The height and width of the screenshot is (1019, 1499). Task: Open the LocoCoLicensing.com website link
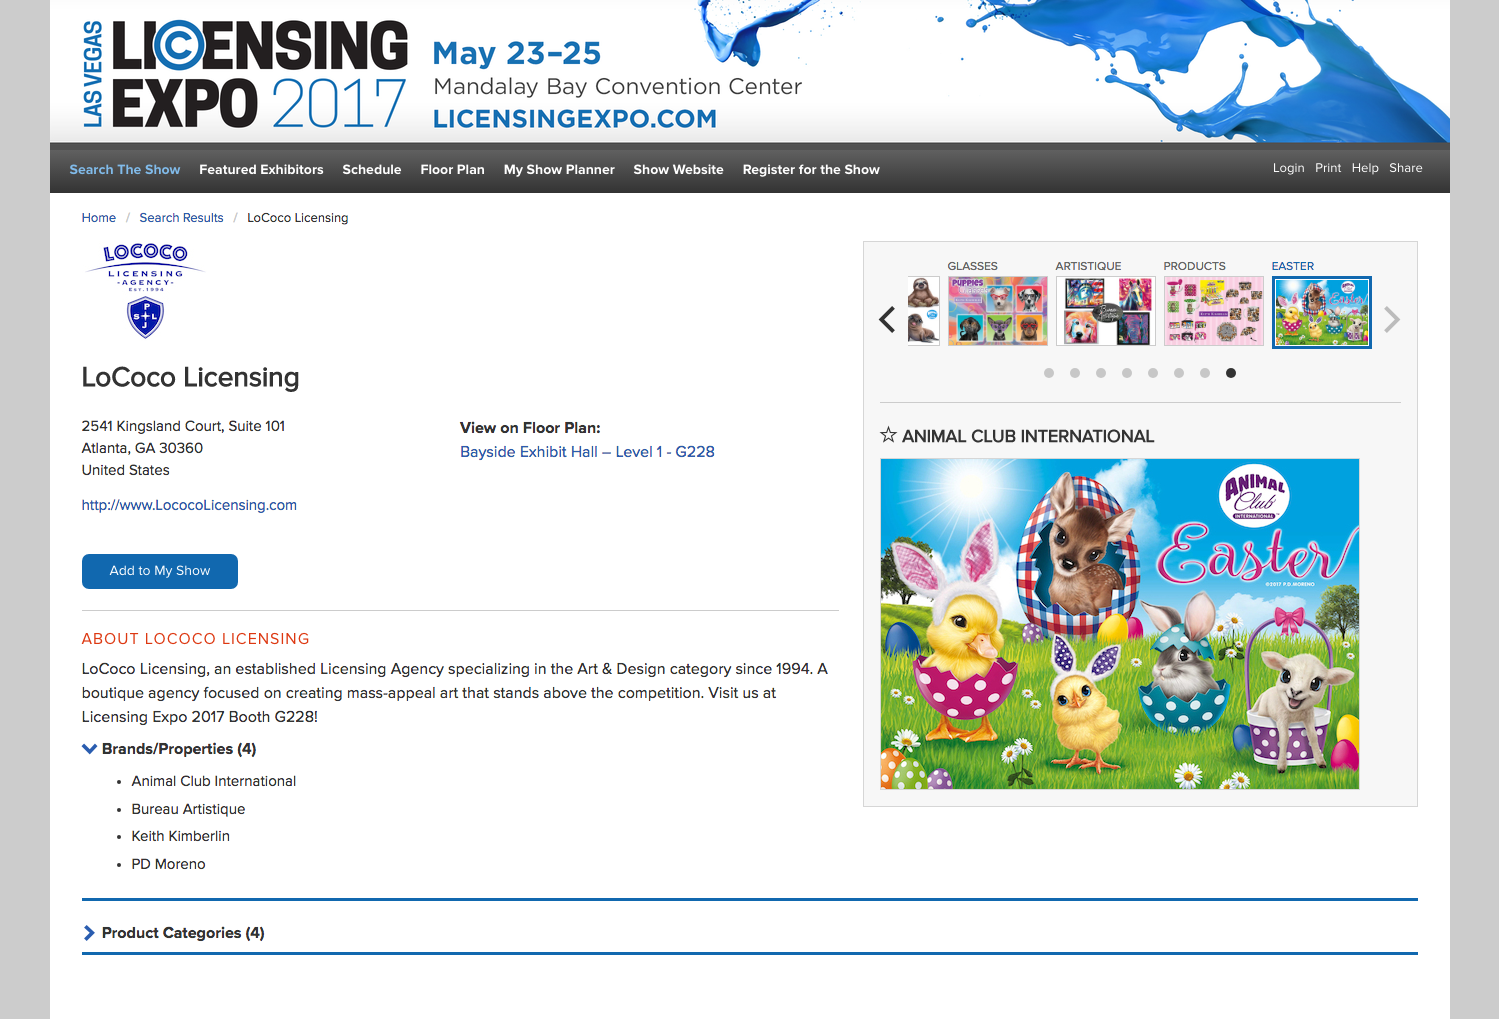[x=189, y=505]
